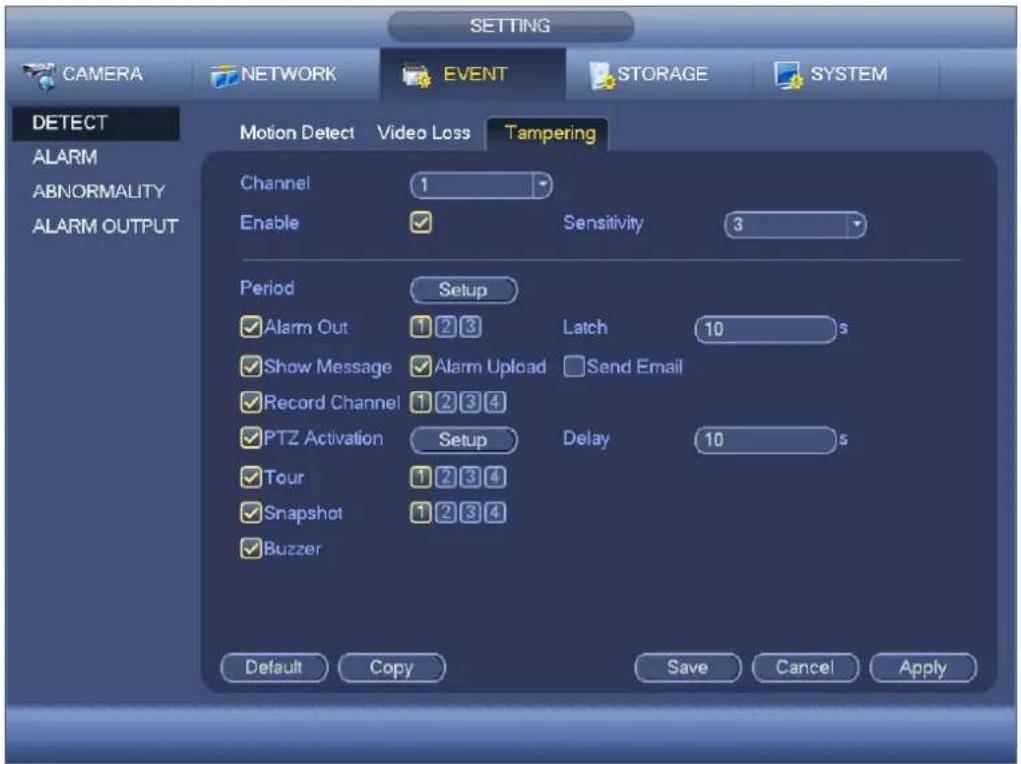Go to the NETWORK tab
1021x764 pixels.
[287, 74]
